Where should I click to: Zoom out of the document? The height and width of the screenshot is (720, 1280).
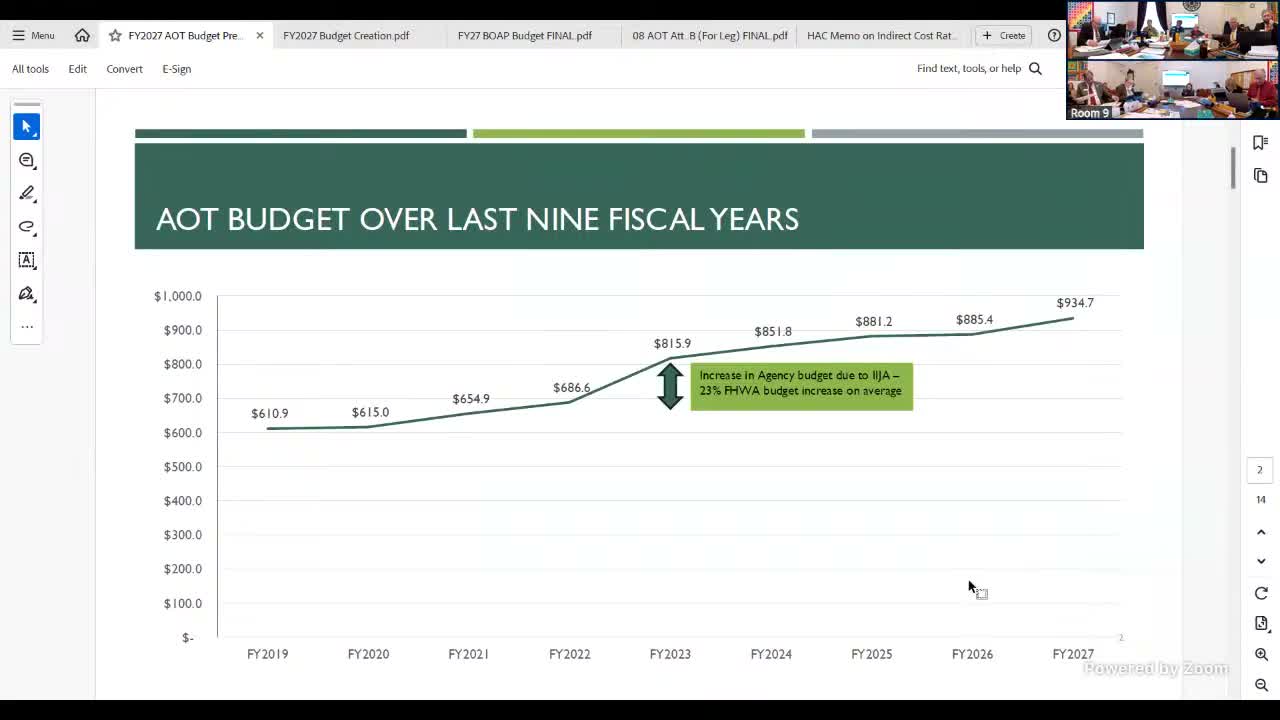tap(1261, 685)
